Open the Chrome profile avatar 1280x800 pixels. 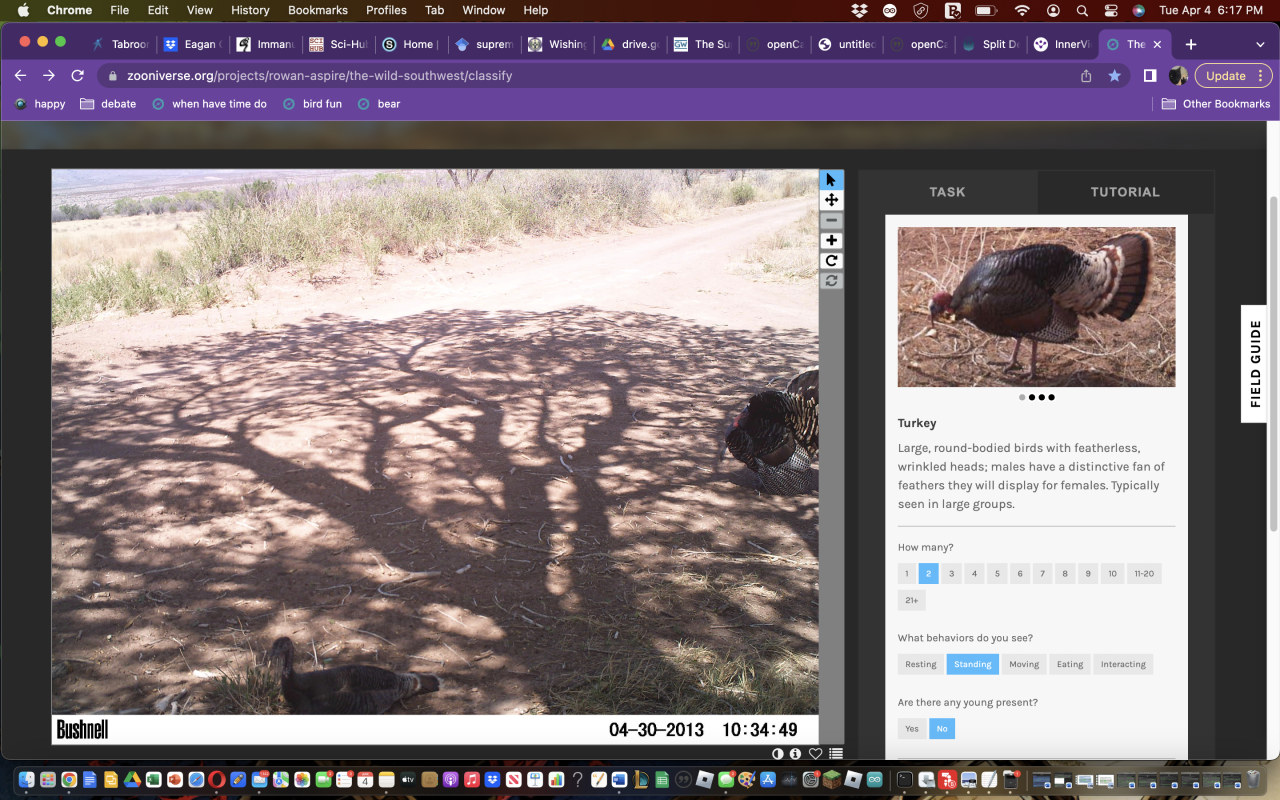(x=1178, y=76)
